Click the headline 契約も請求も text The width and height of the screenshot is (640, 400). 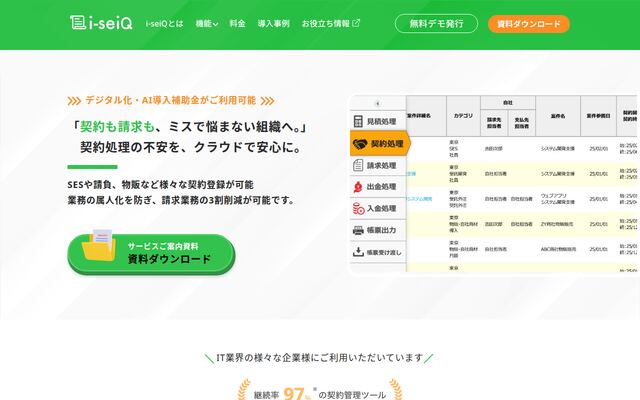point(117,127)
